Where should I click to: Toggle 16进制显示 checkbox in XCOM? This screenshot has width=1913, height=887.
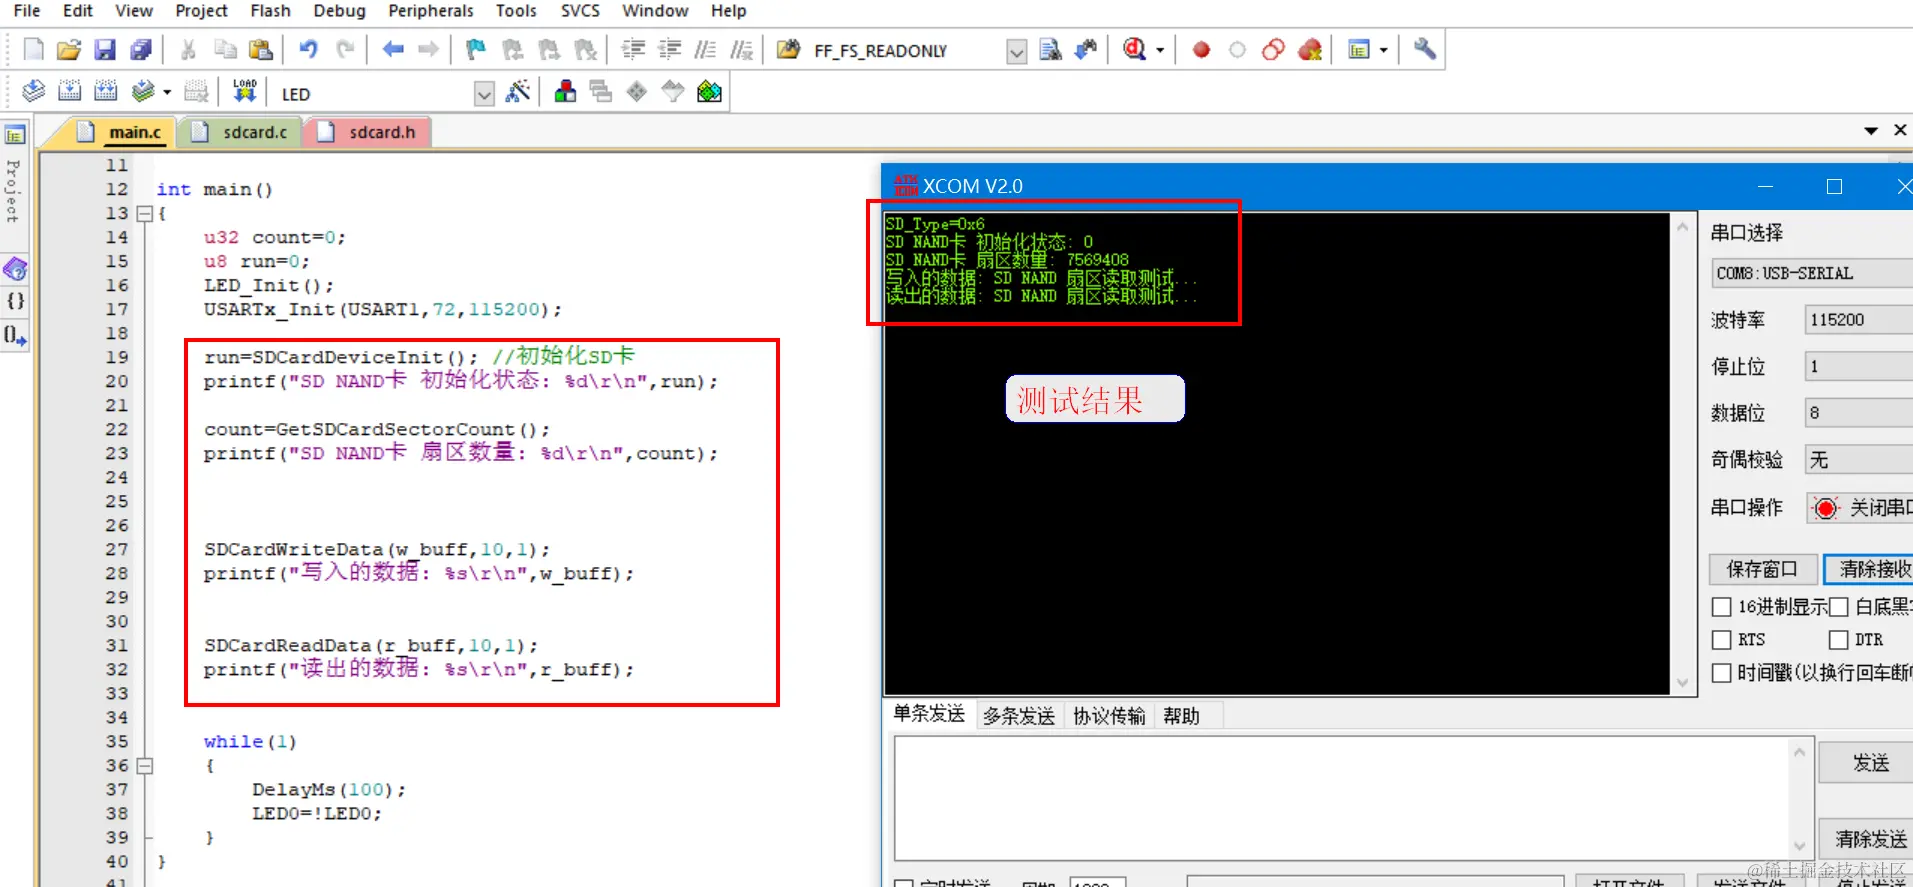click(x=1721, y=607)
